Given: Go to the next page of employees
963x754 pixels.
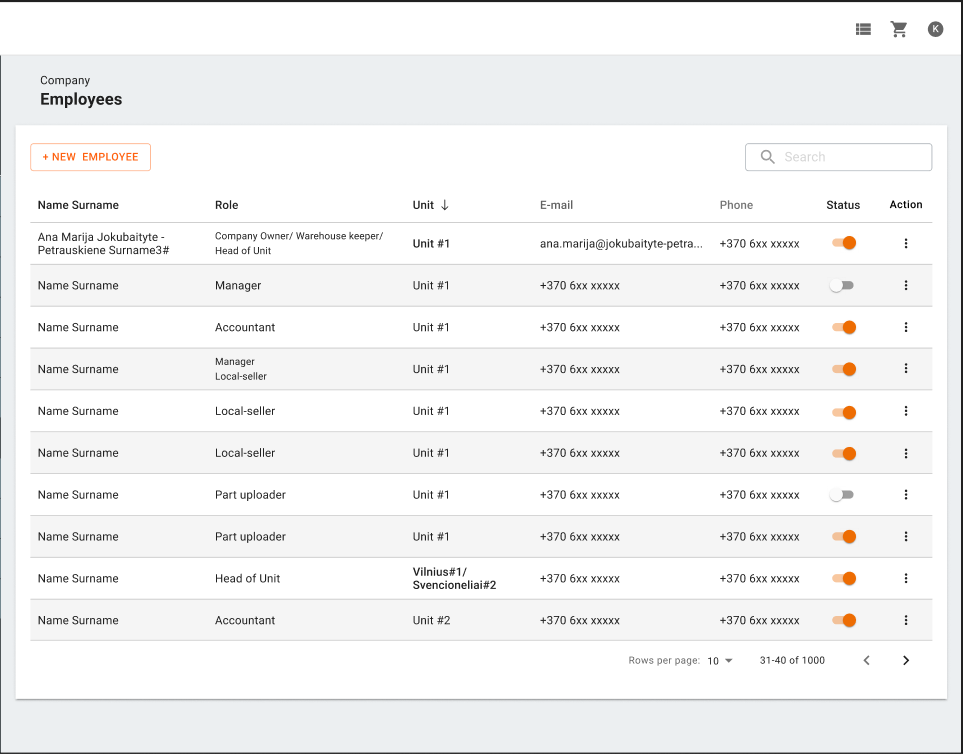Looking at the screenshot, I should coord(906,660).
